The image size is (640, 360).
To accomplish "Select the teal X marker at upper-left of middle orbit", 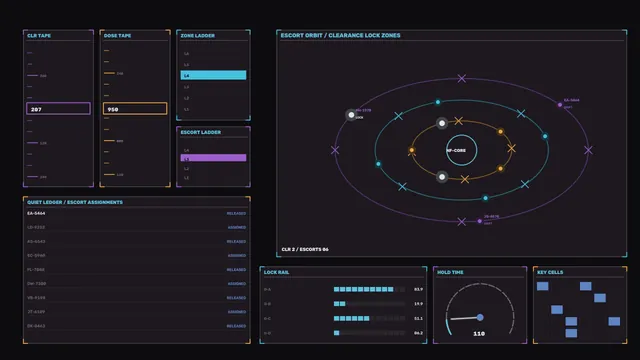I will [399, 116].
